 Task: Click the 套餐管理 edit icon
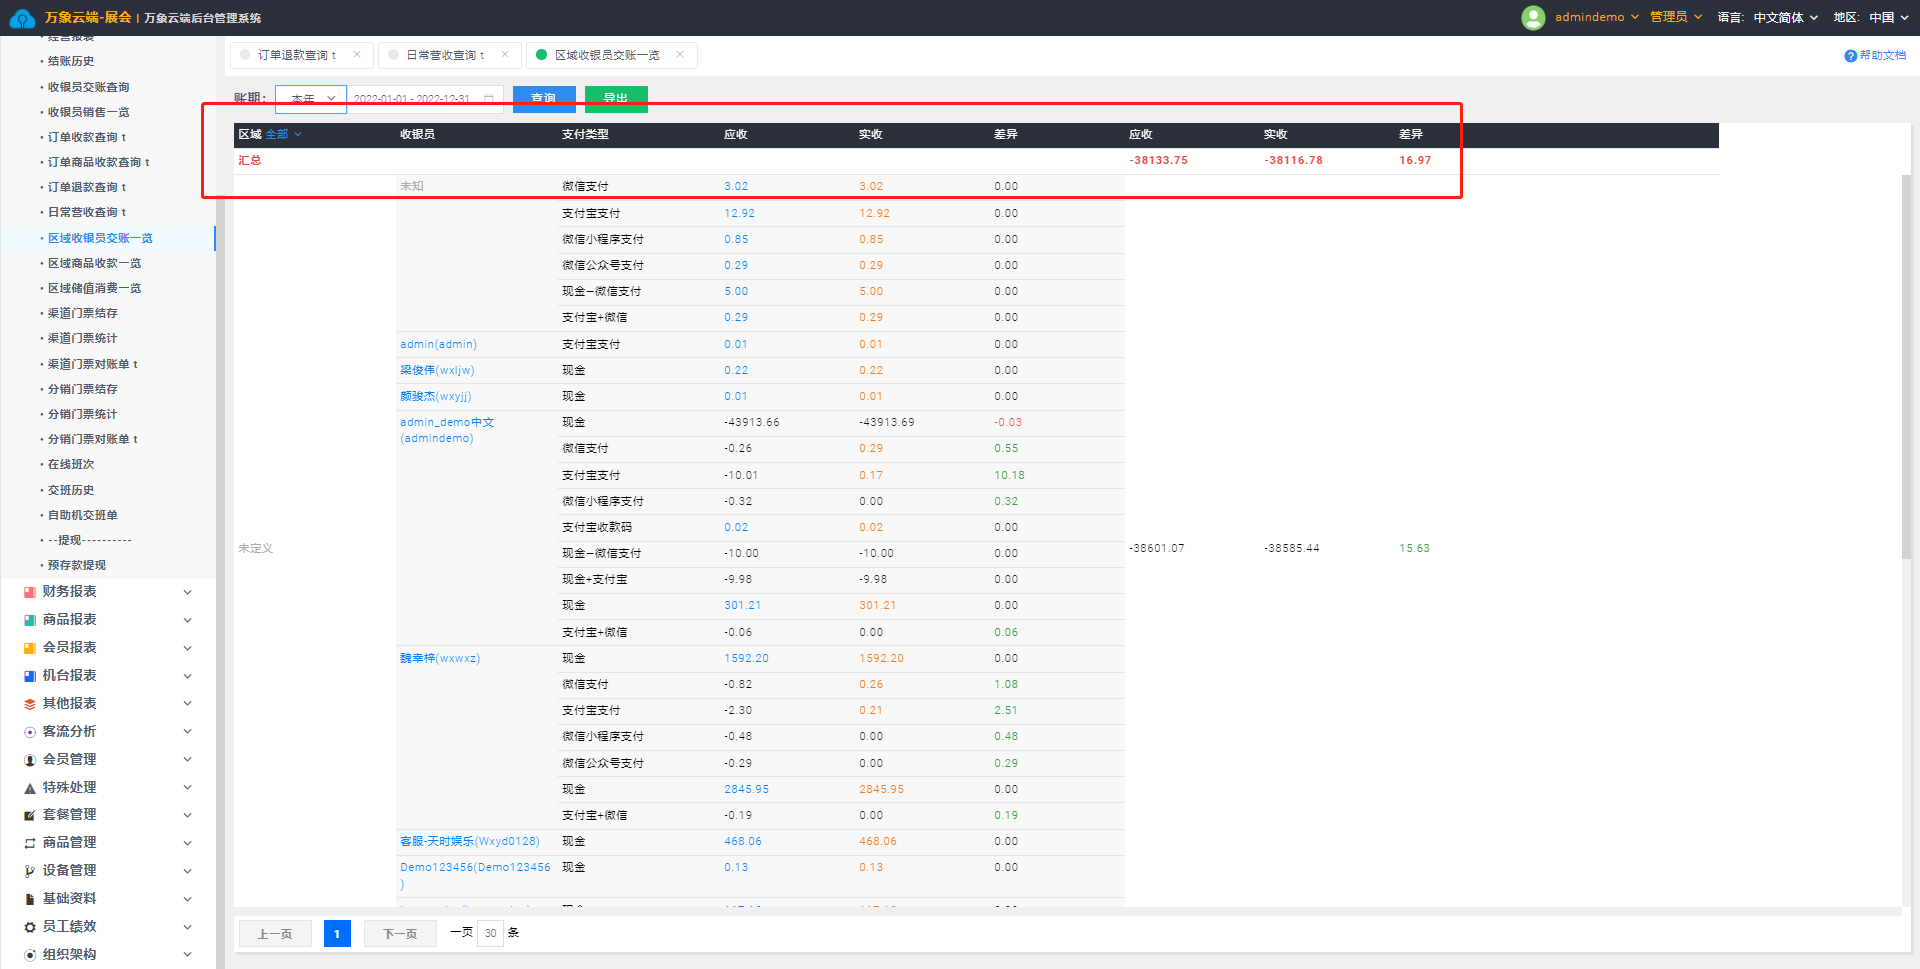30,815
